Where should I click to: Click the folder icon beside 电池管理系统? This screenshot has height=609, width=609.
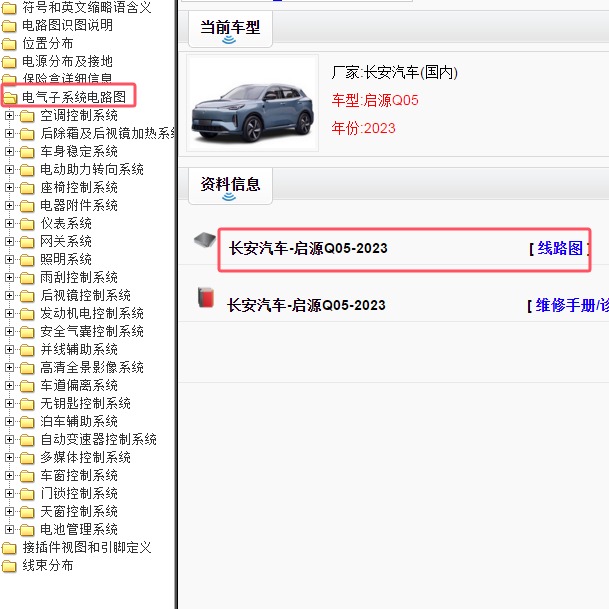coord(27,530)
